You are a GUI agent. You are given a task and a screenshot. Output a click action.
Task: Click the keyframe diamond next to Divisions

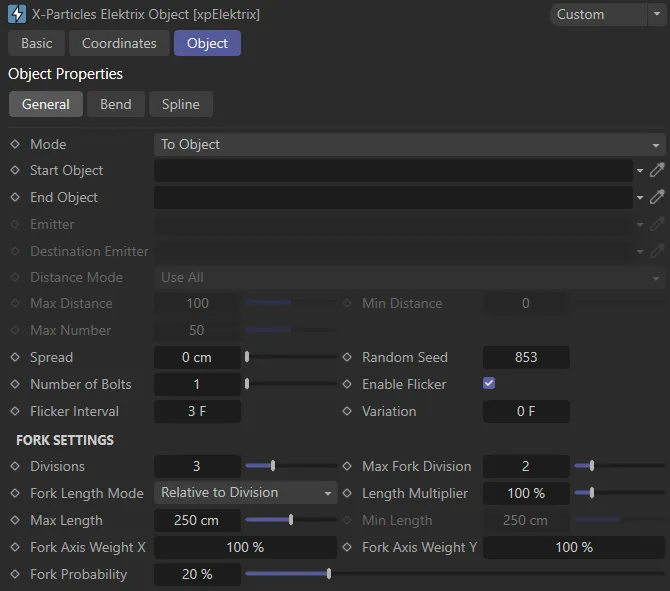pyautogui.click(x=15, y=466)
